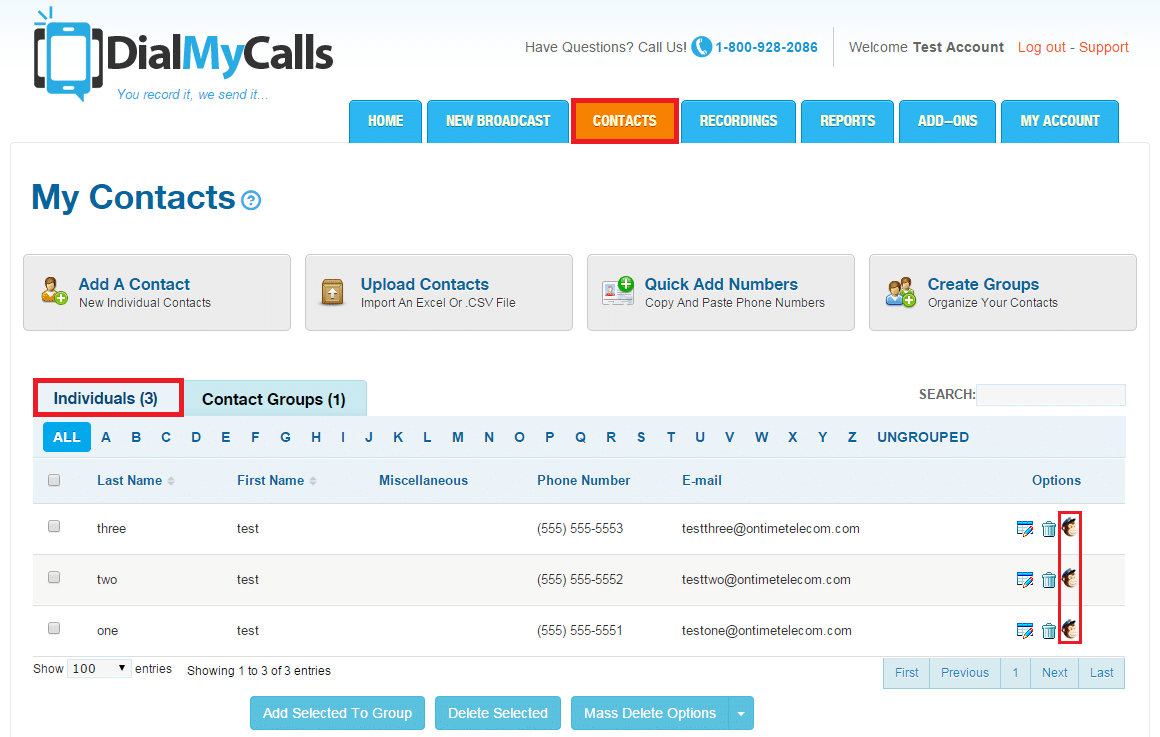Click the Upload Contacts button
Image resolution: width=1160 pixels, height=737 pixels.
[438, 292]
